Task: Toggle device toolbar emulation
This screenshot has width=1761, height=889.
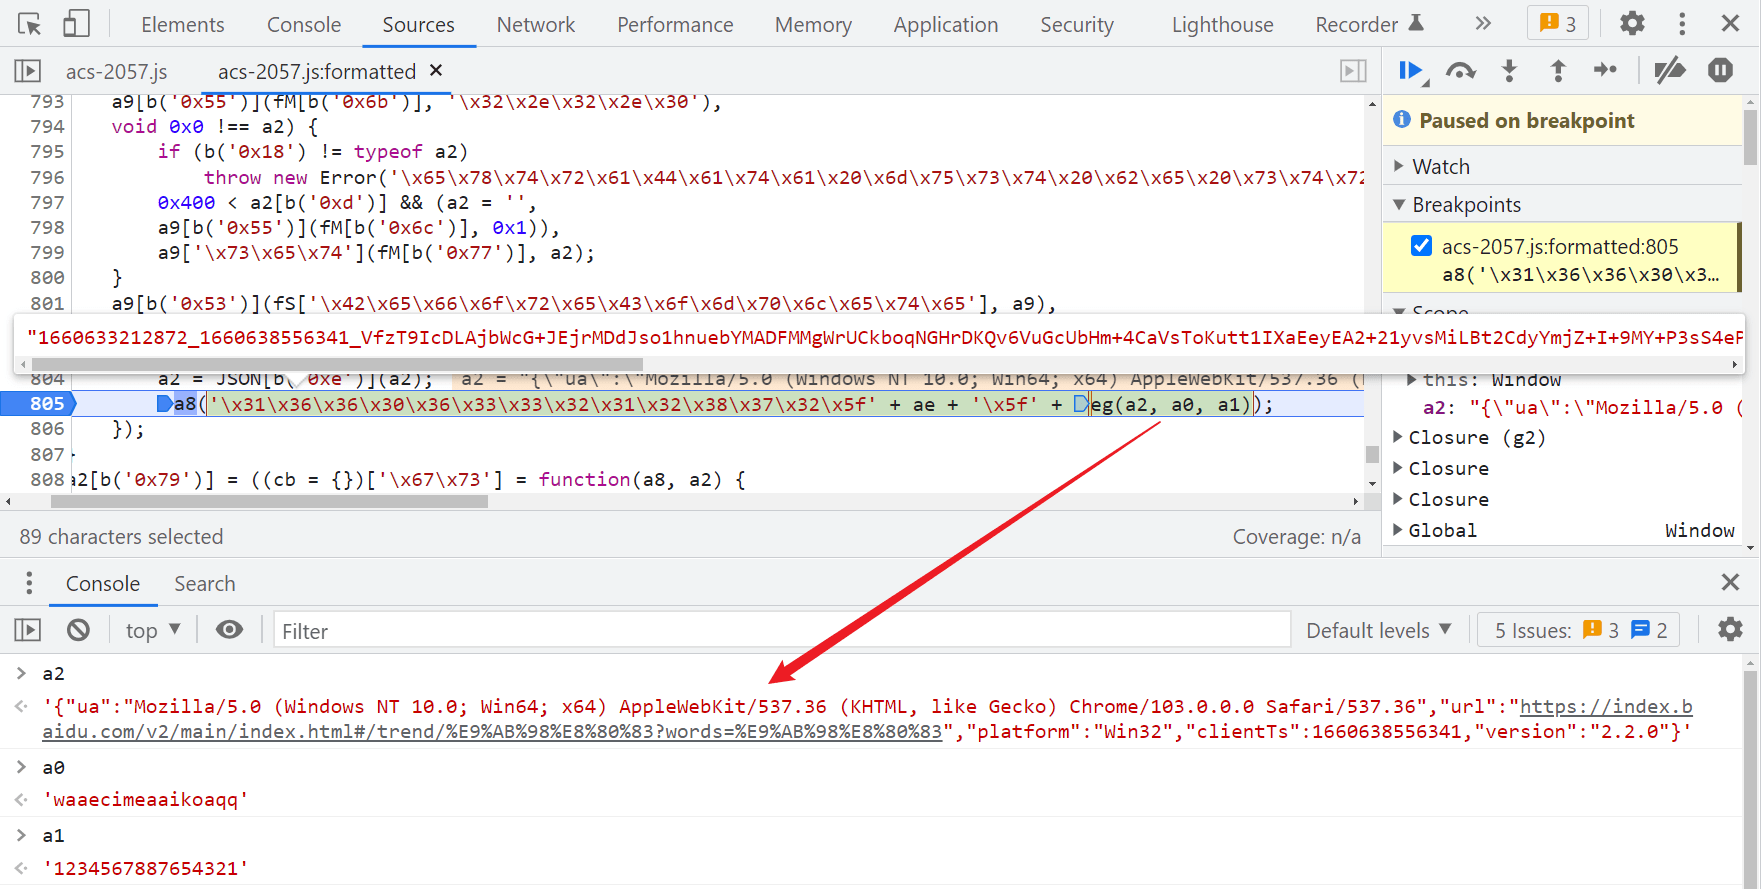Action: click(x=76, y=24)
